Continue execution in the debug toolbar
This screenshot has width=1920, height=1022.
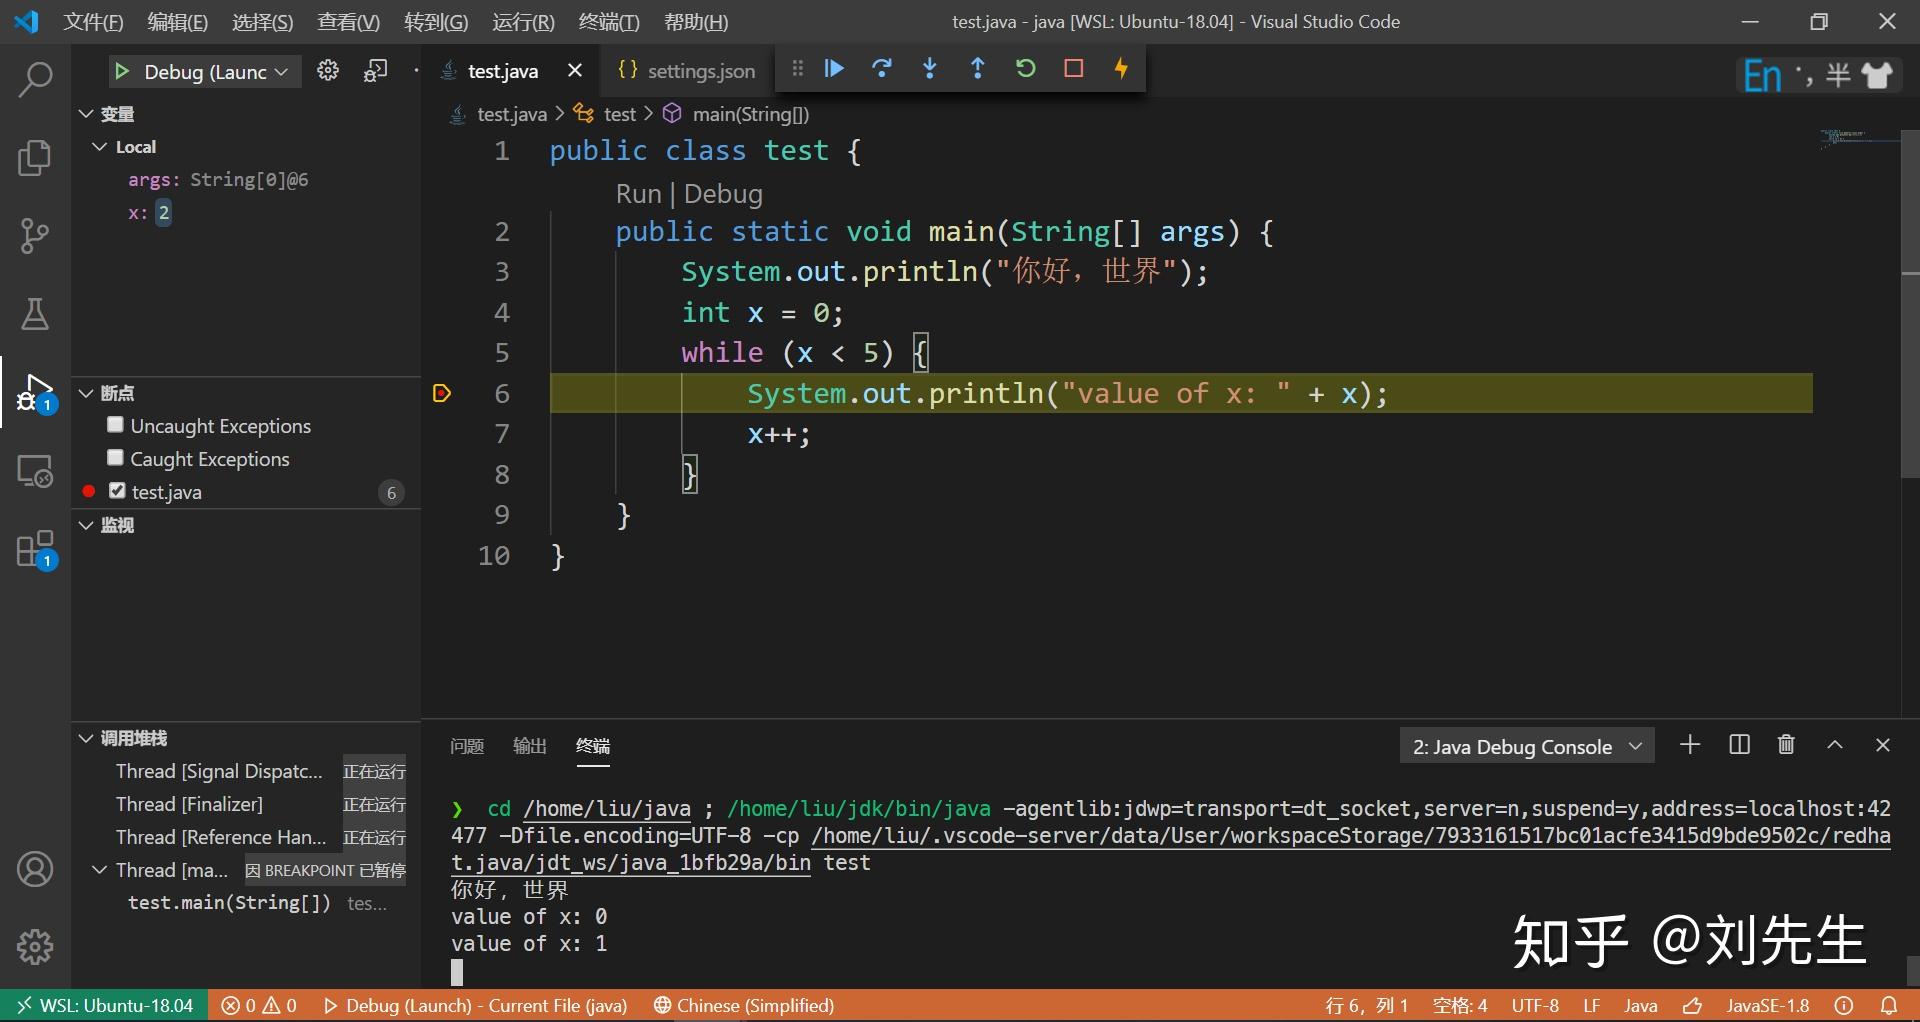pos(834,68)
